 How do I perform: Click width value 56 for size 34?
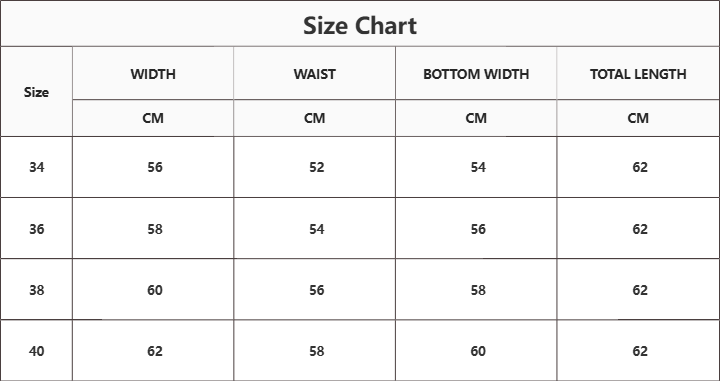coord(155,167)
